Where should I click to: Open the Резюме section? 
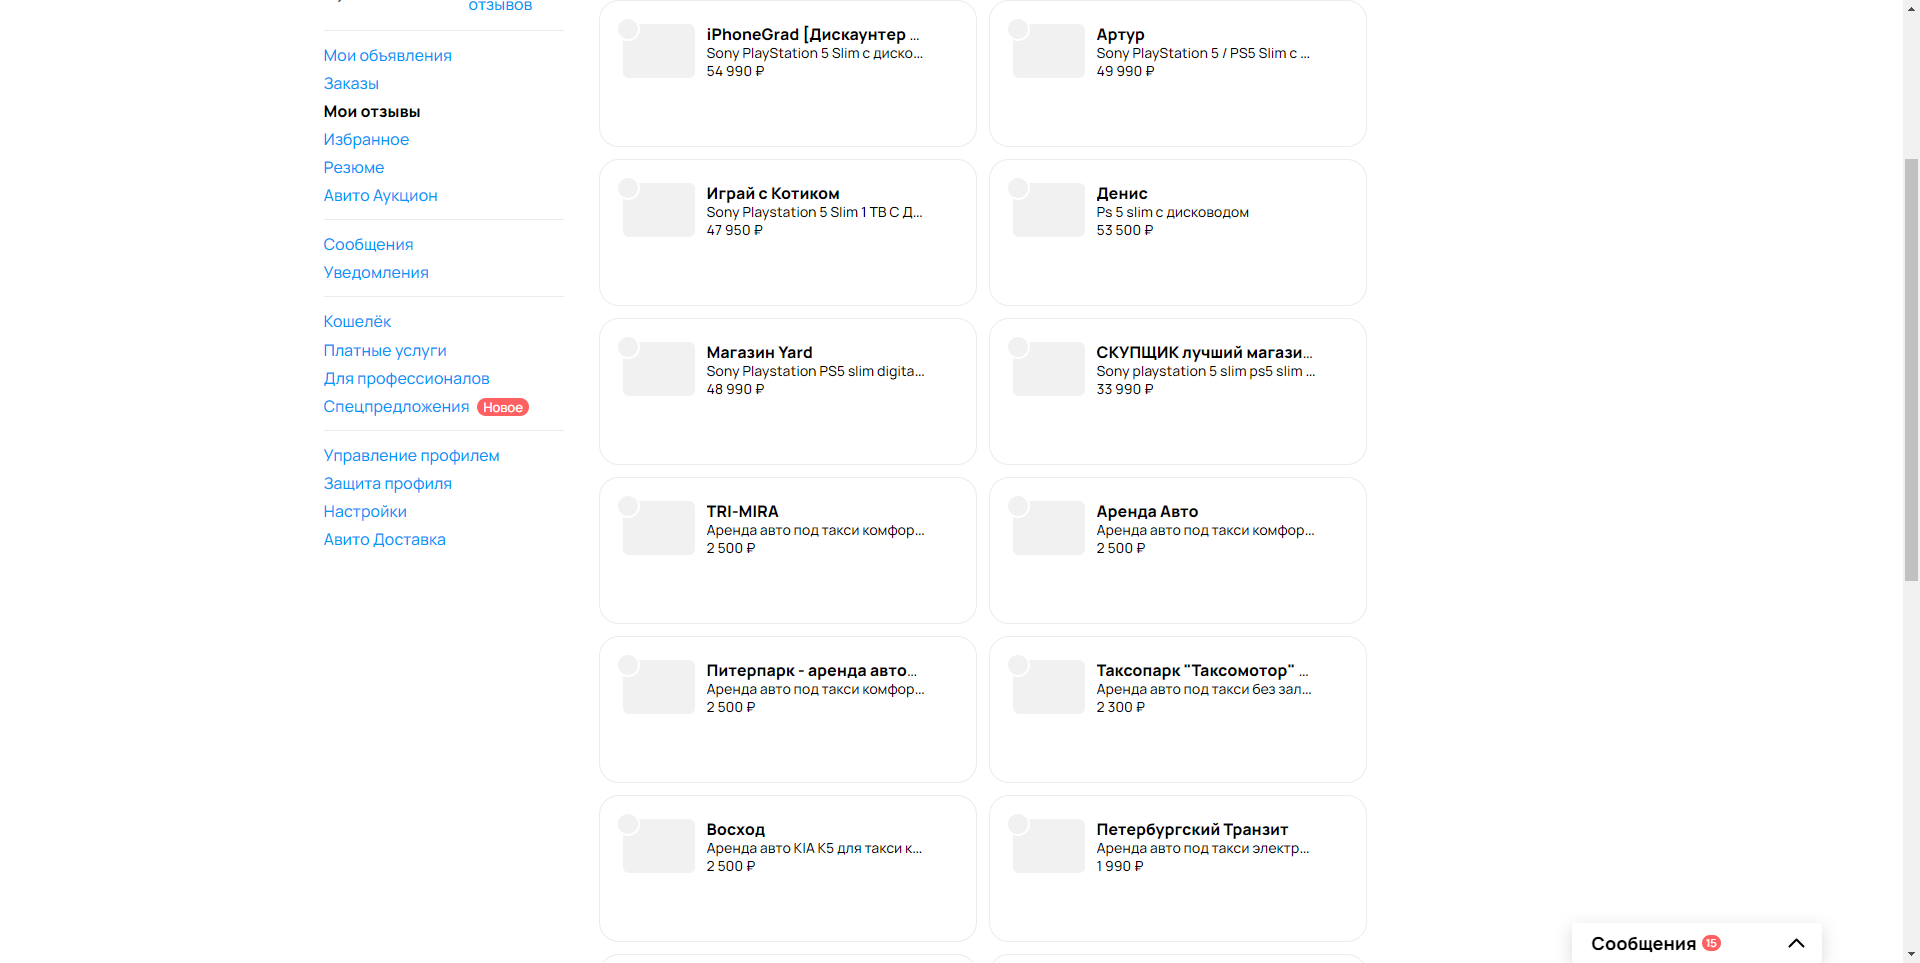[354, 168]
